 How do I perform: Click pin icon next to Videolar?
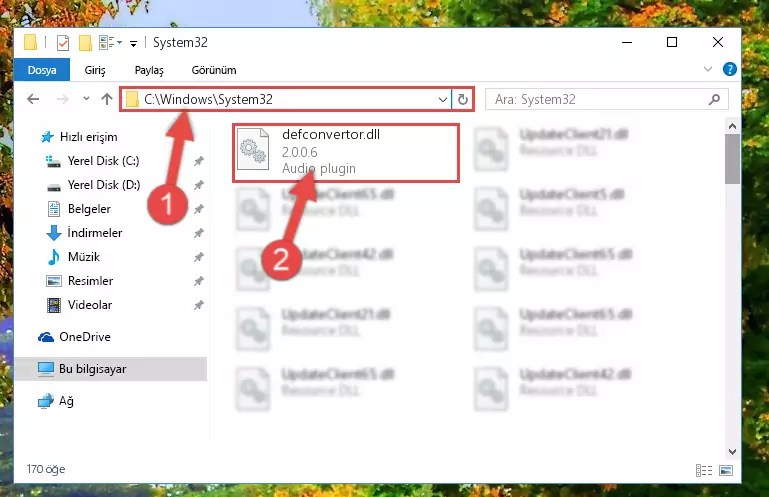[x=199, y=305]
